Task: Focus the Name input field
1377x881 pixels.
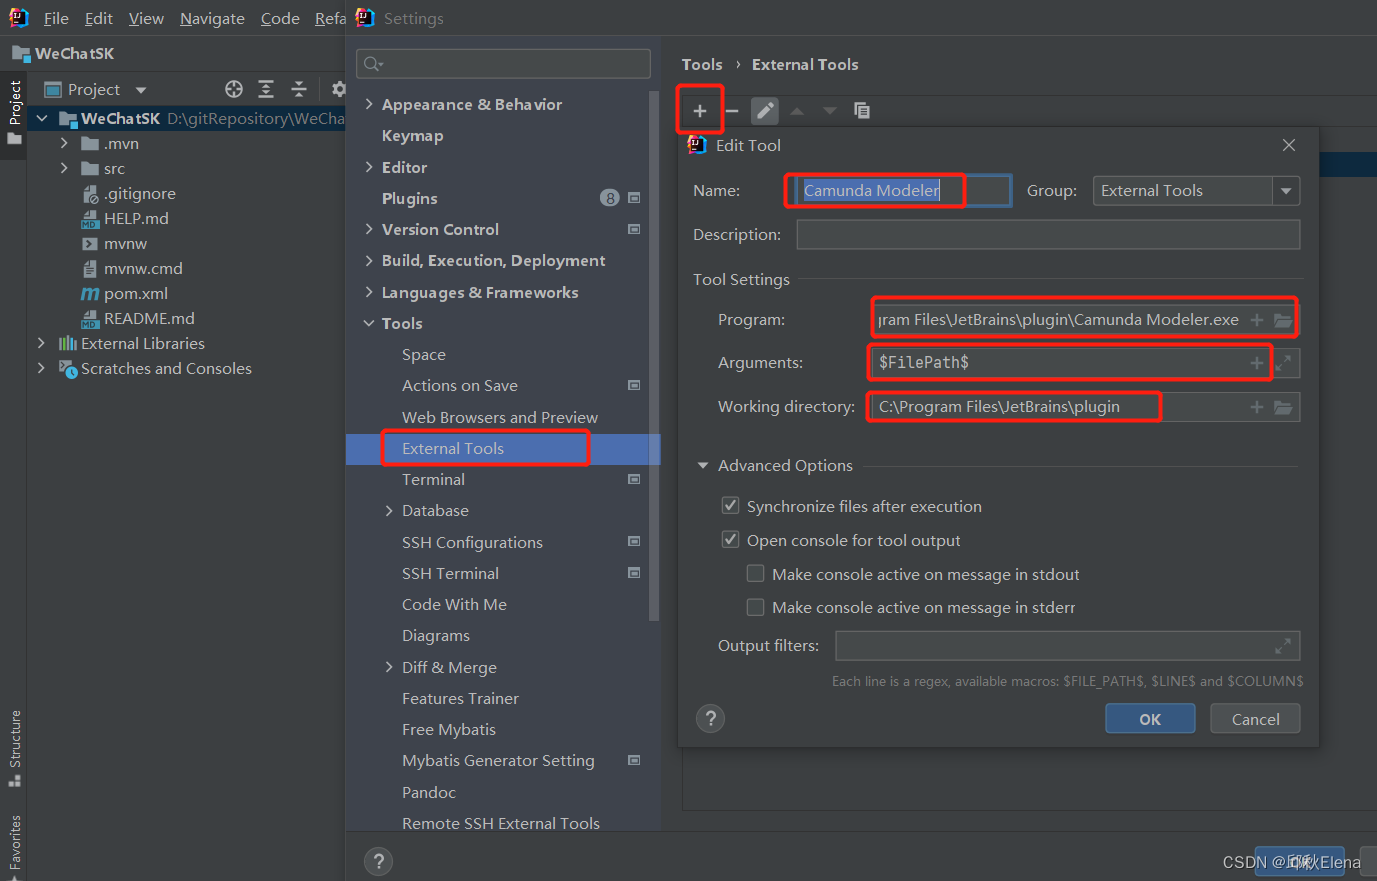Action: [x=904, y=191]
